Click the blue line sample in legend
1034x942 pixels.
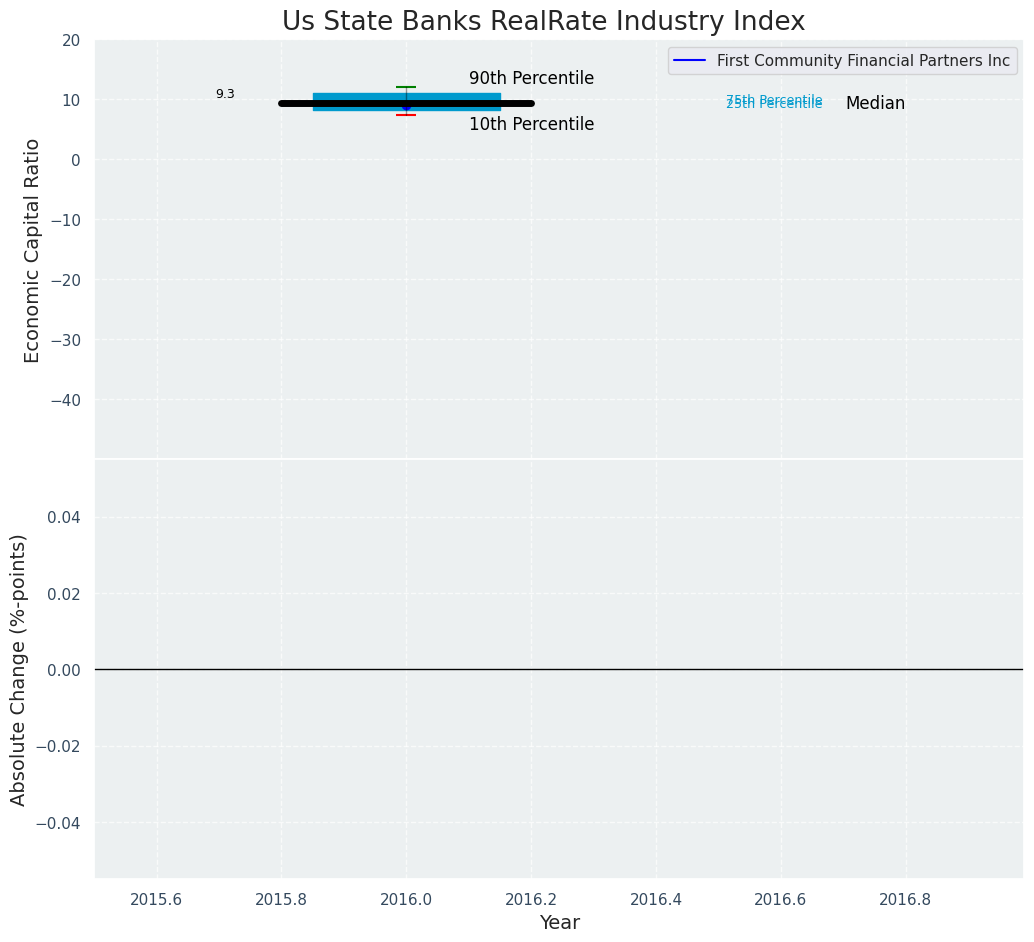click(691, 61)
